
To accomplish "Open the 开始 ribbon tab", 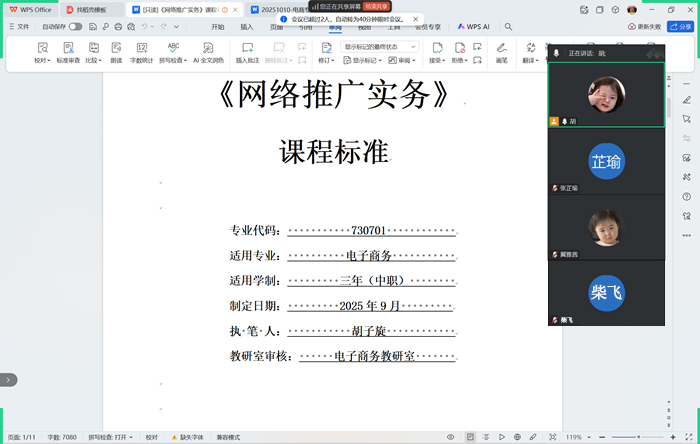I will tap(218, 27).
